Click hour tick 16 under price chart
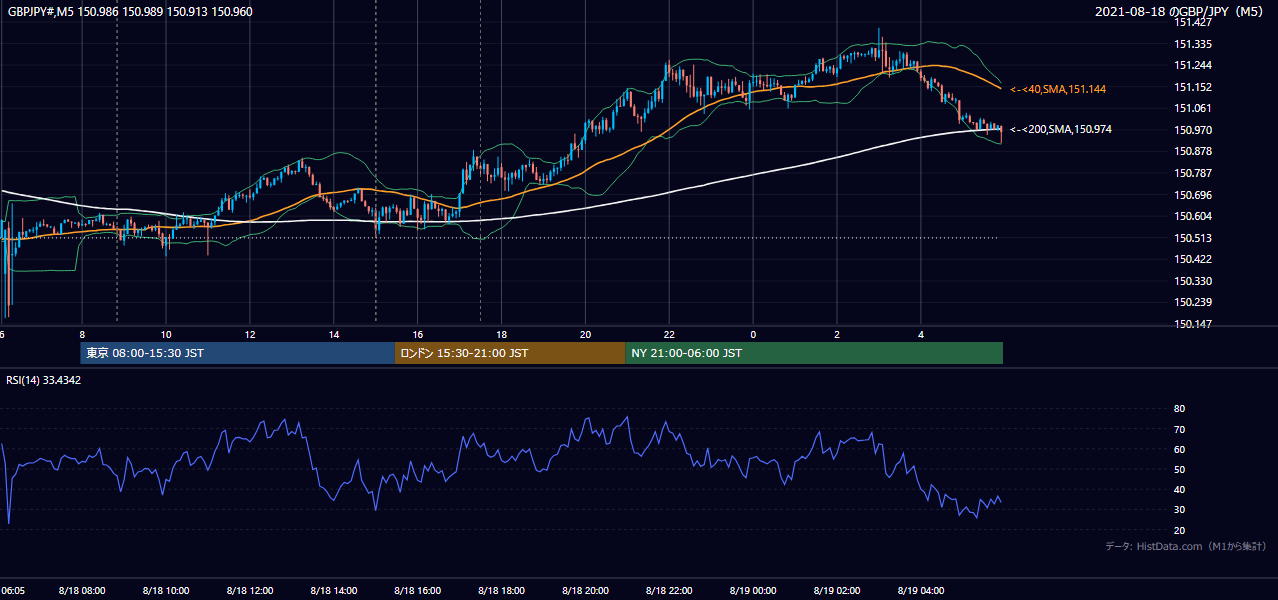1278x600 pixels. coord(418,335)
